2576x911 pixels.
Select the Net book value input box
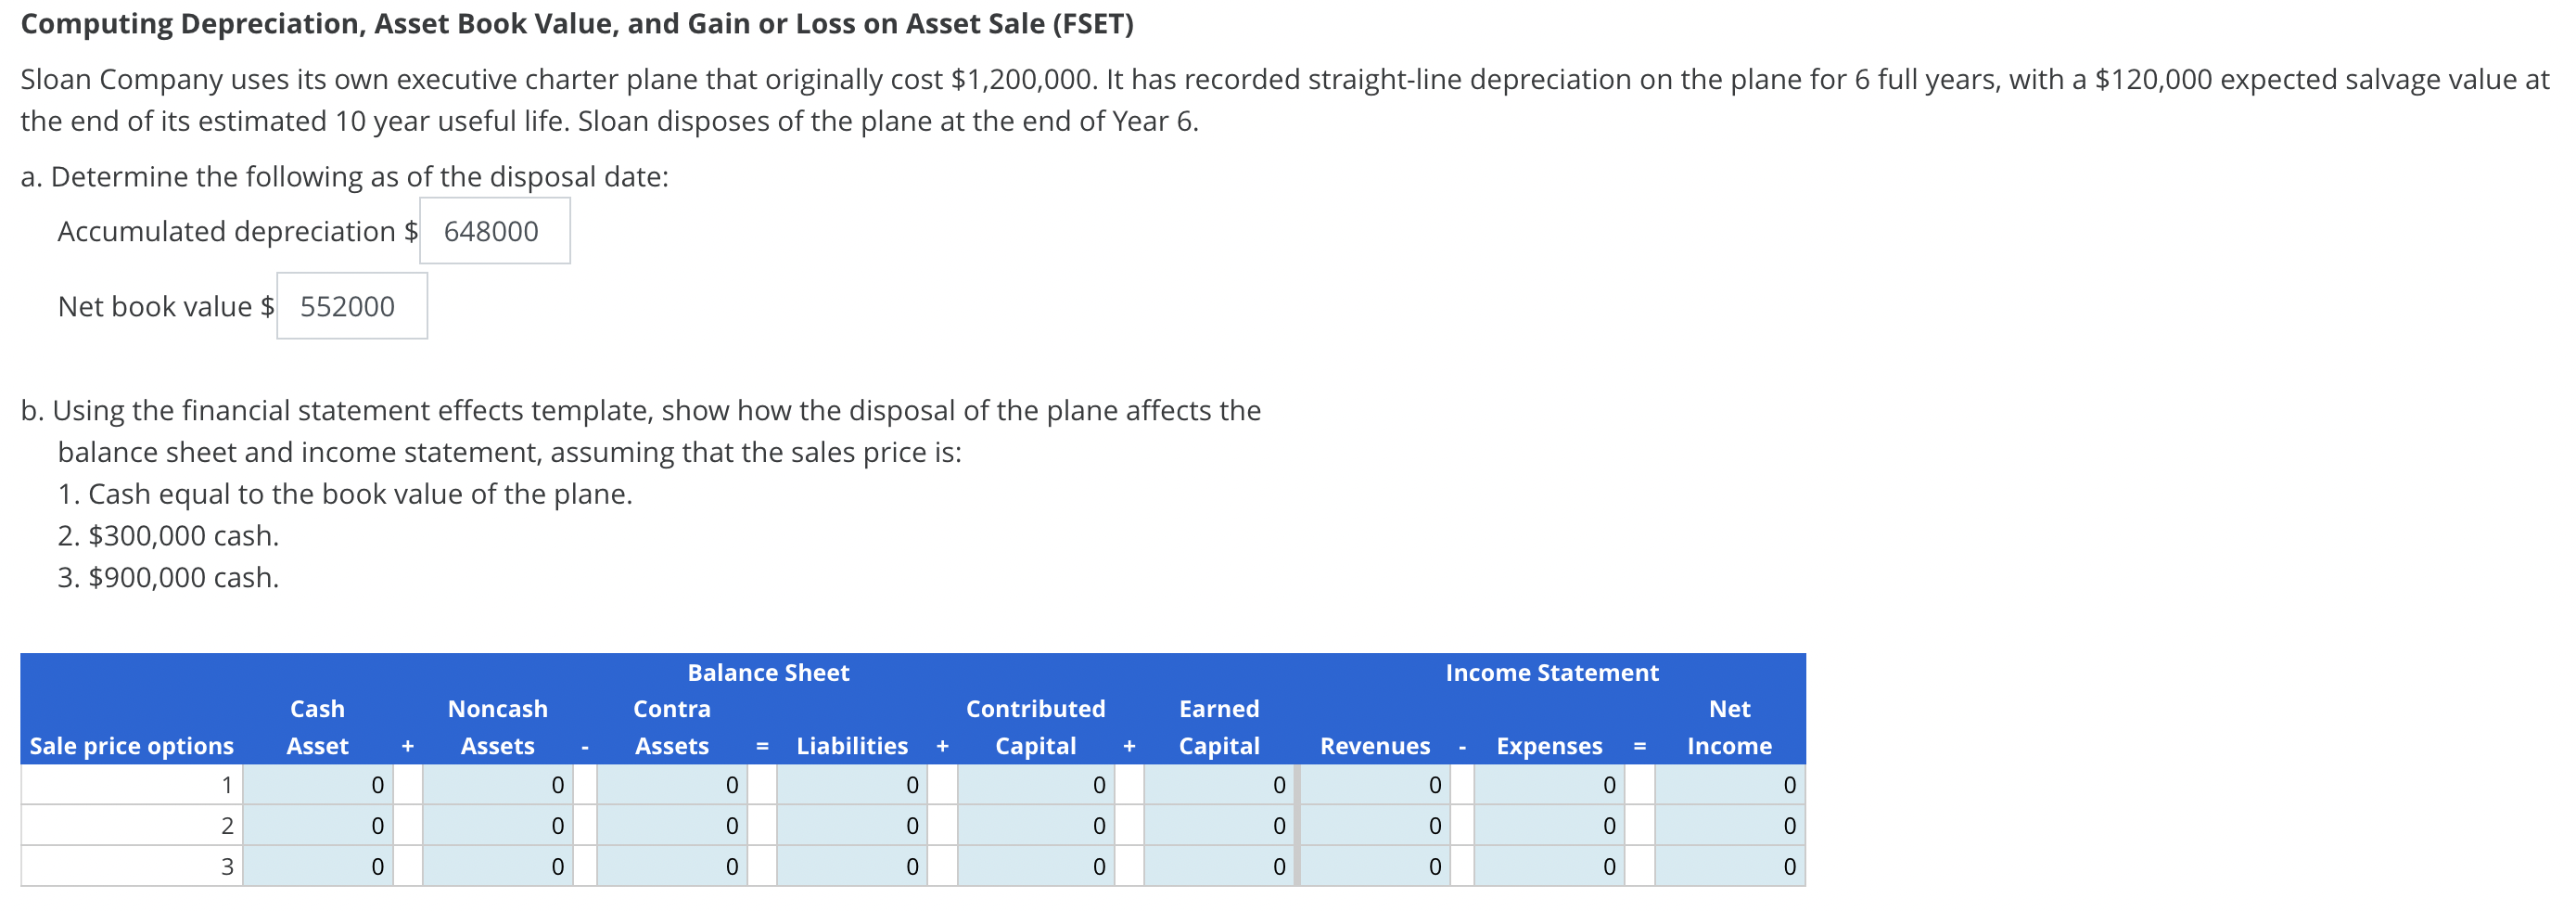tap(351, 306)
